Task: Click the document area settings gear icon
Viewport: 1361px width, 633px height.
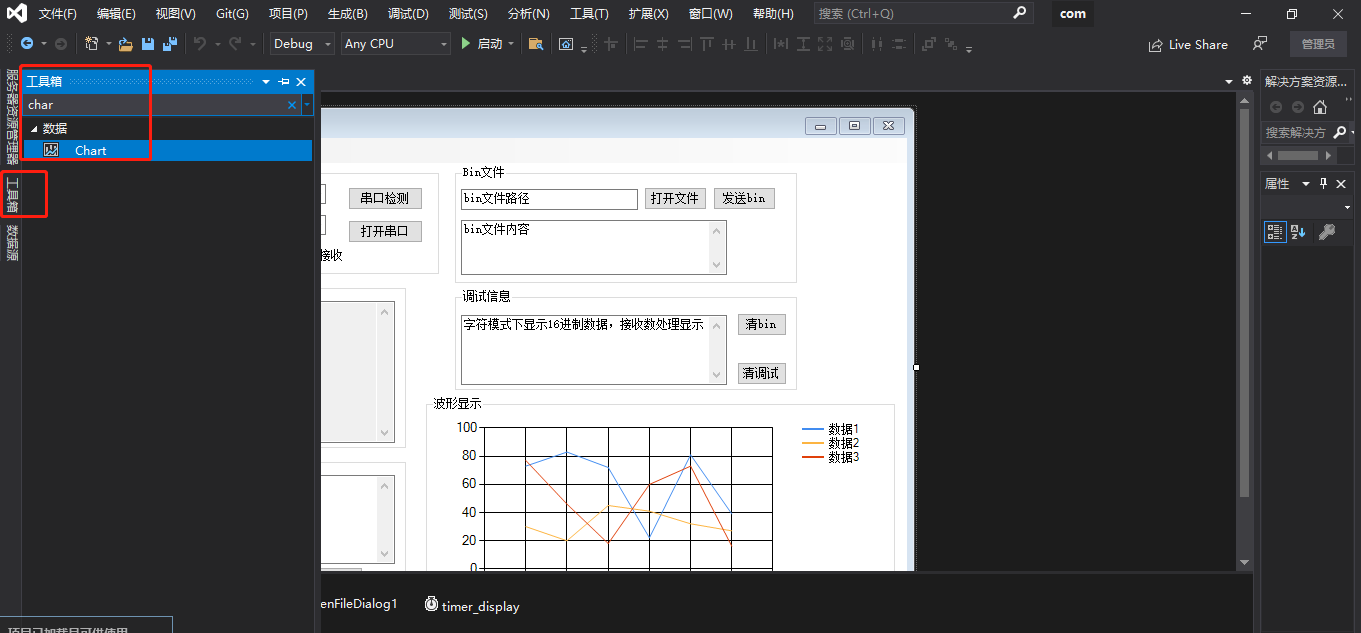Action: click(x=1246, y=80)
